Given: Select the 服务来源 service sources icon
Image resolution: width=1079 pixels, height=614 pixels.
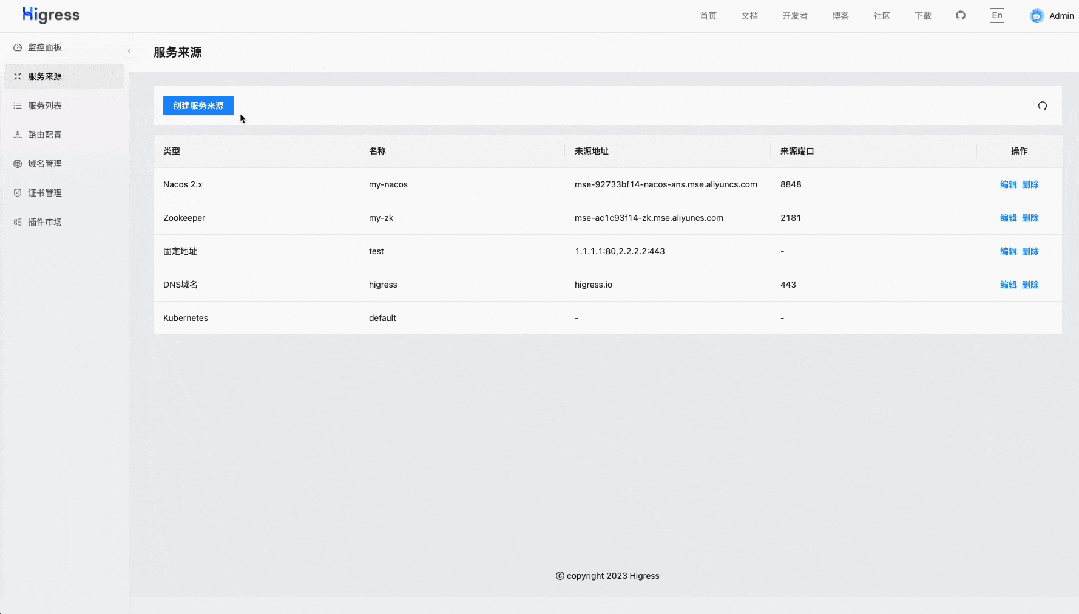Looking at the screenshot, I should 16,76.
